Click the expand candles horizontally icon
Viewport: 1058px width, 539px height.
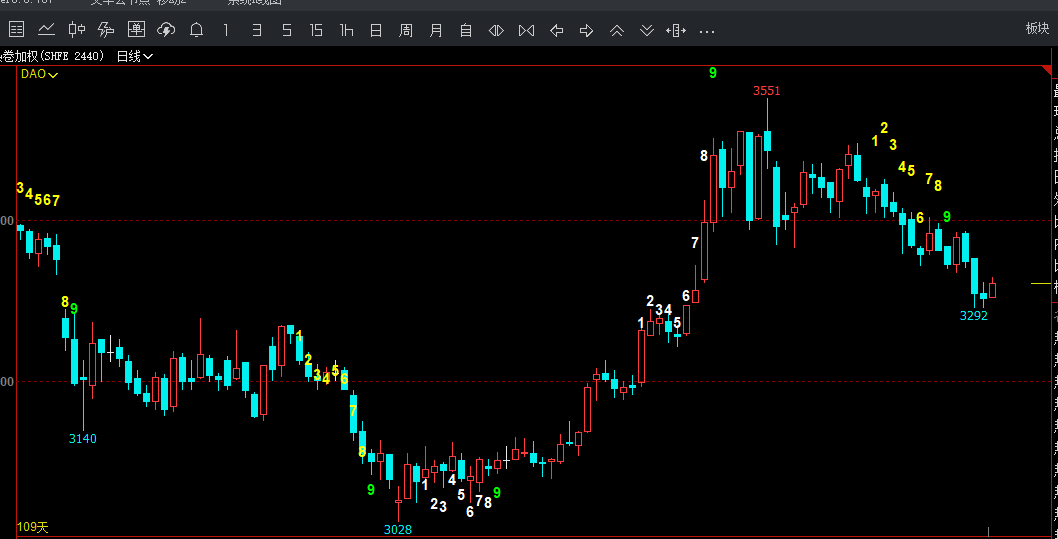coord(496,30)
